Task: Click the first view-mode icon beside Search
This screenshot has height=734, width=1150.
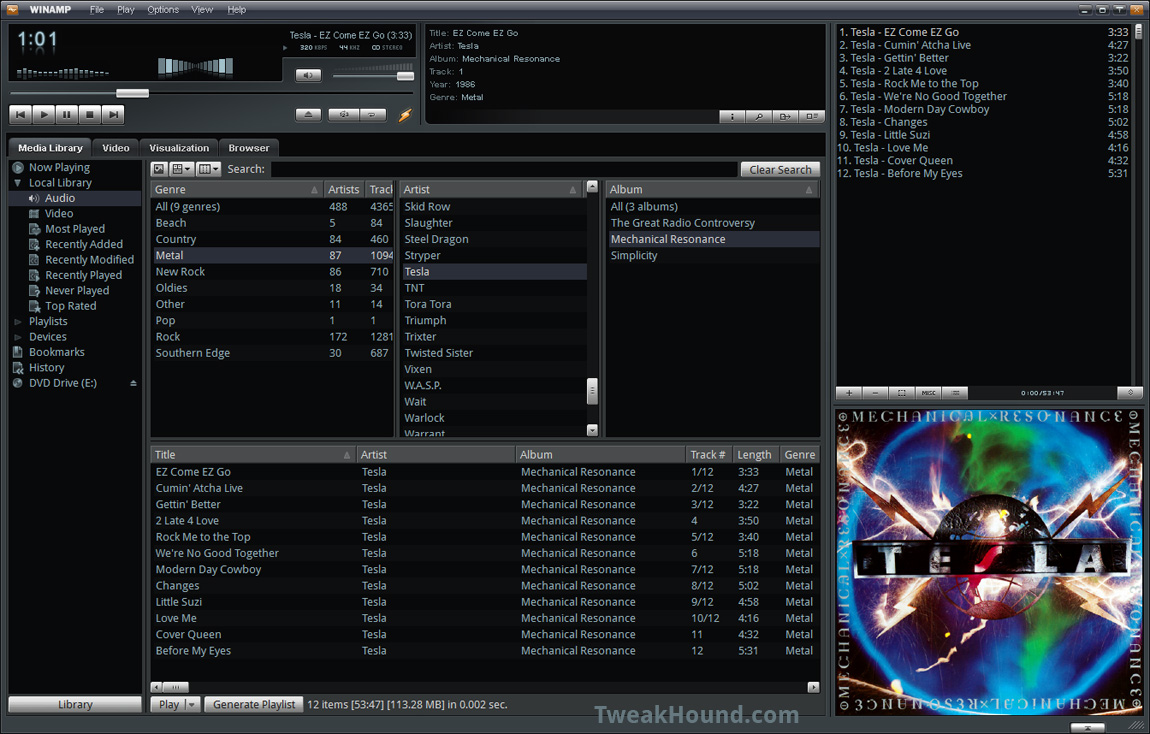Action: point(159,169)
